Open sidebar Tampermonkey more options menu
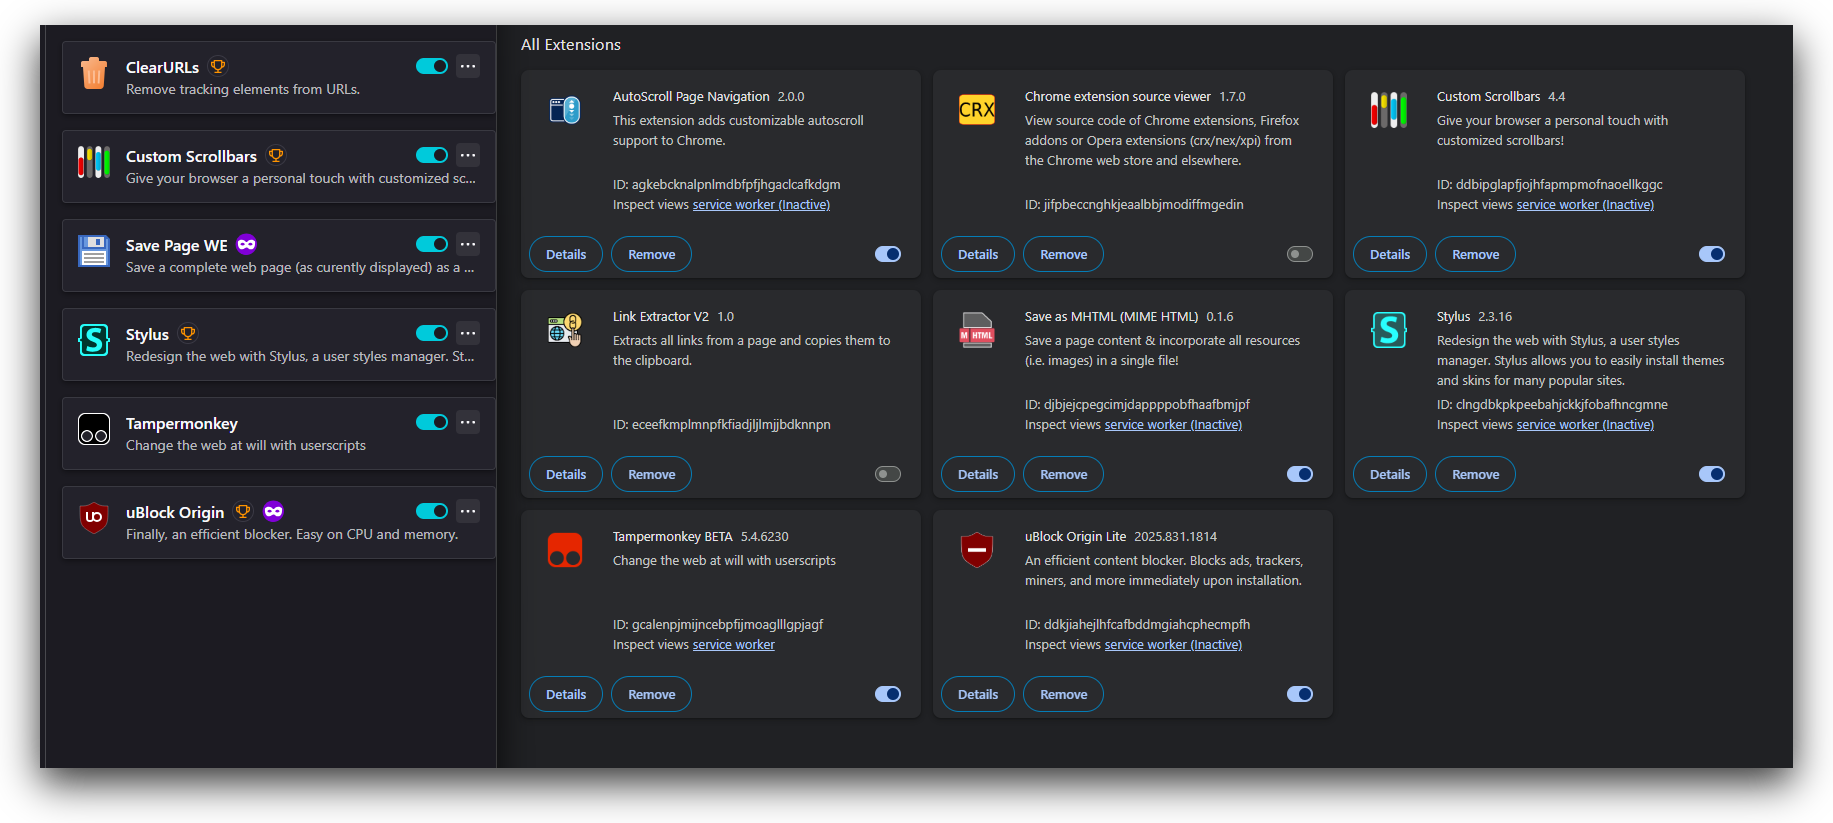 point(468,422)
